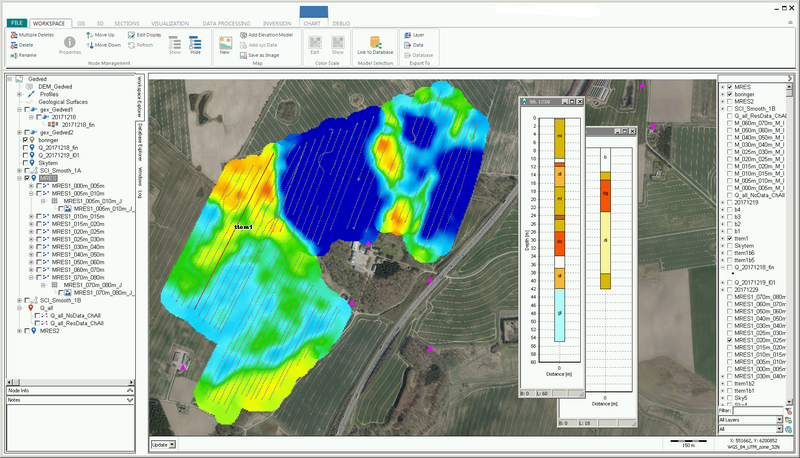Click the Edit Display icon
This screenshot has width=800, height=458.
[x=130, y=35]
